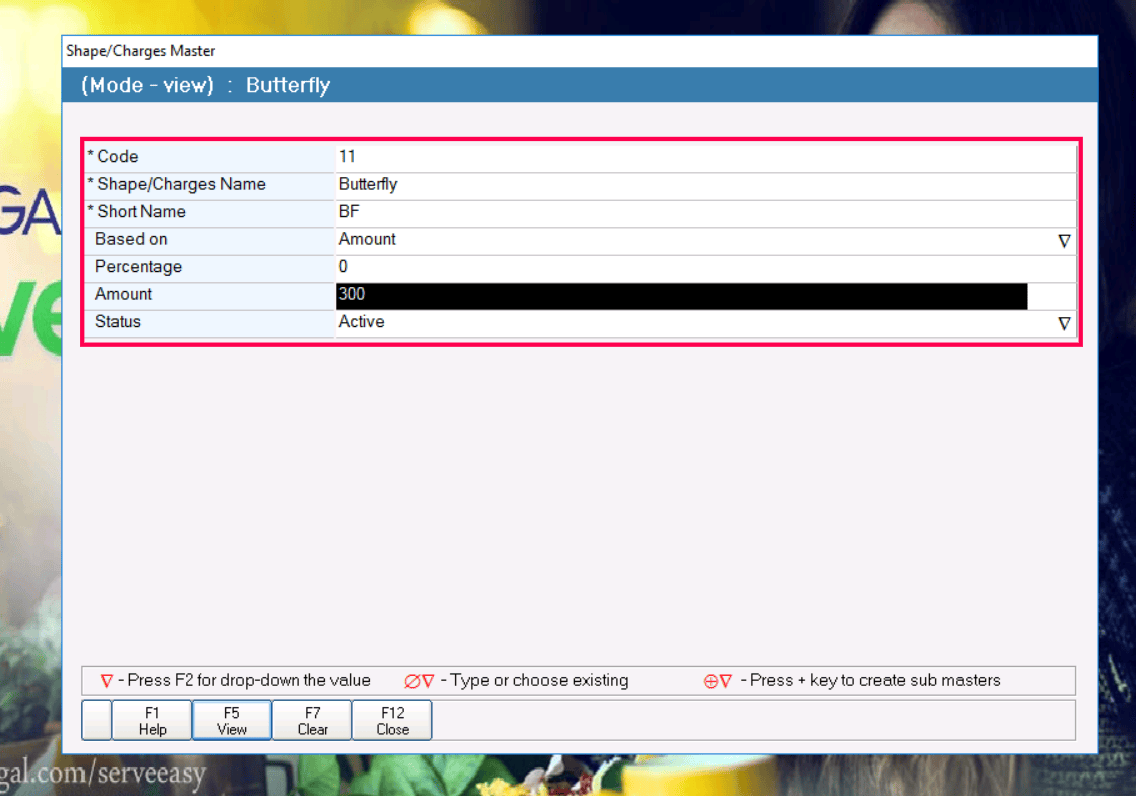Screen dimensions: 1136x796
Task: Click the '* Shape/Charges Name' label
Action: [x=177, y=184]
